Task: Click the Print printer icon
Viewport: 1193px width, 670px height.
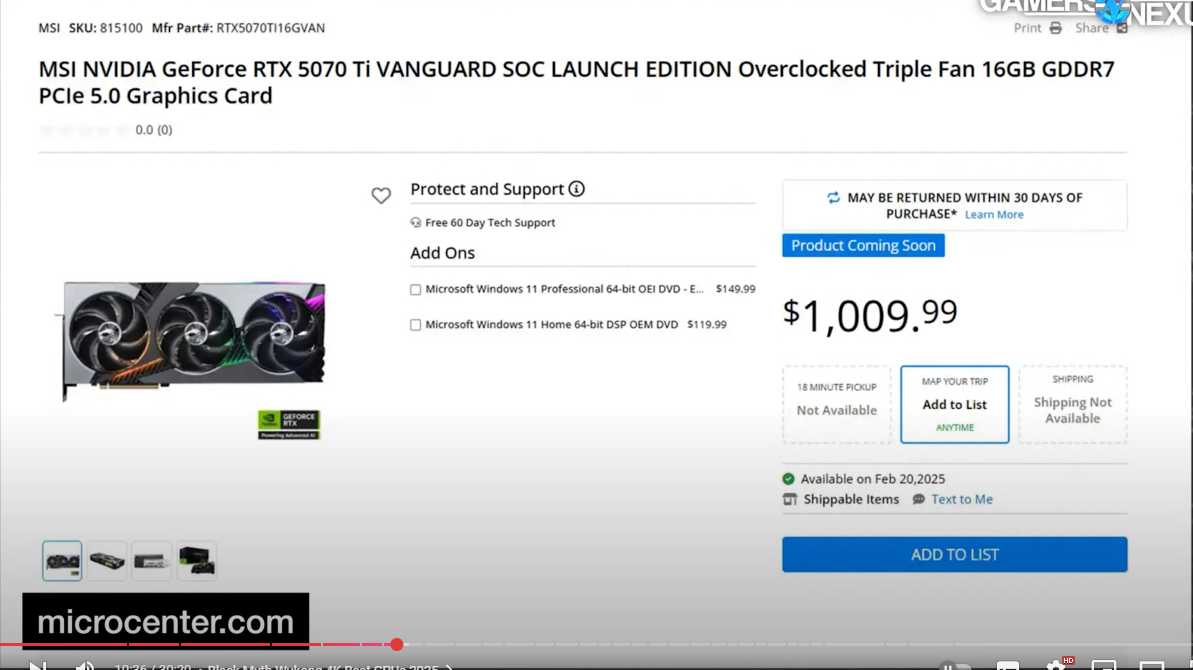Action: [1055, 28]
